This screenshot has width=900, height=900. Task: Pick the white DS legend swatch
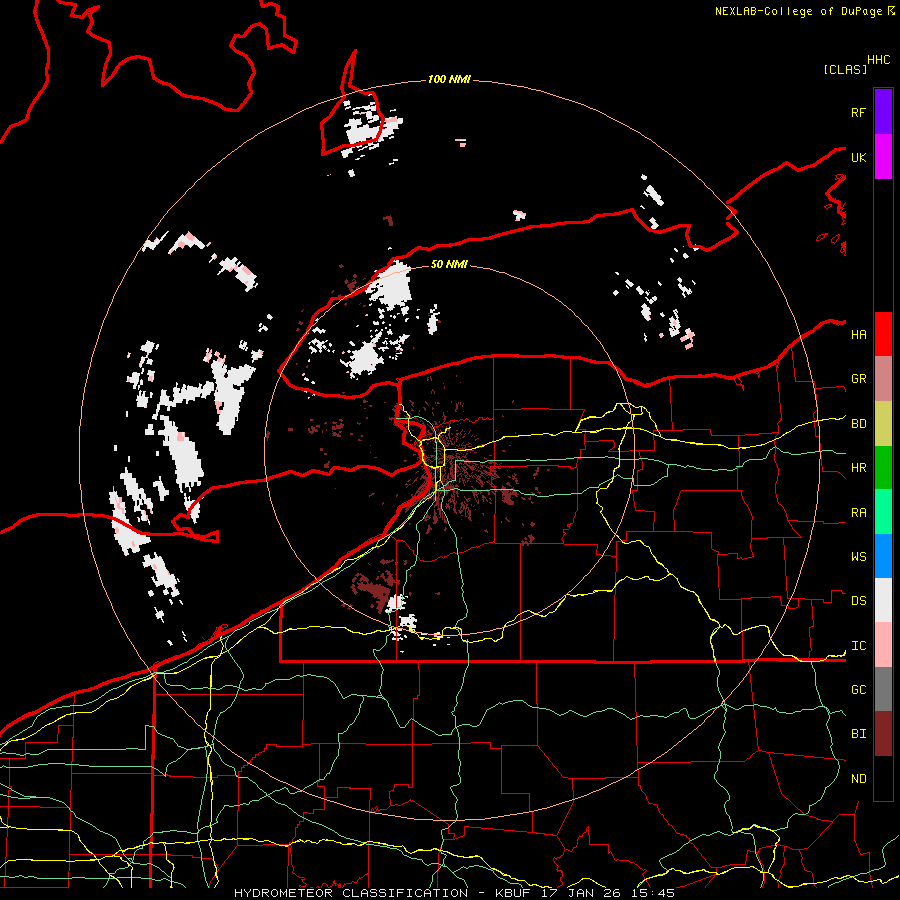coord(883,600)
